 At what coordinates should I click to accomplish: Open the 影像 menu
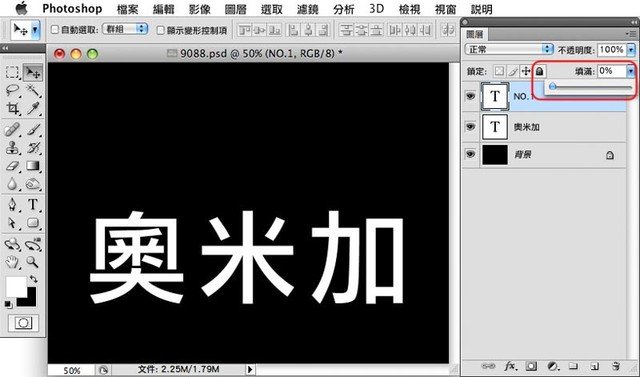coord(199,9)
